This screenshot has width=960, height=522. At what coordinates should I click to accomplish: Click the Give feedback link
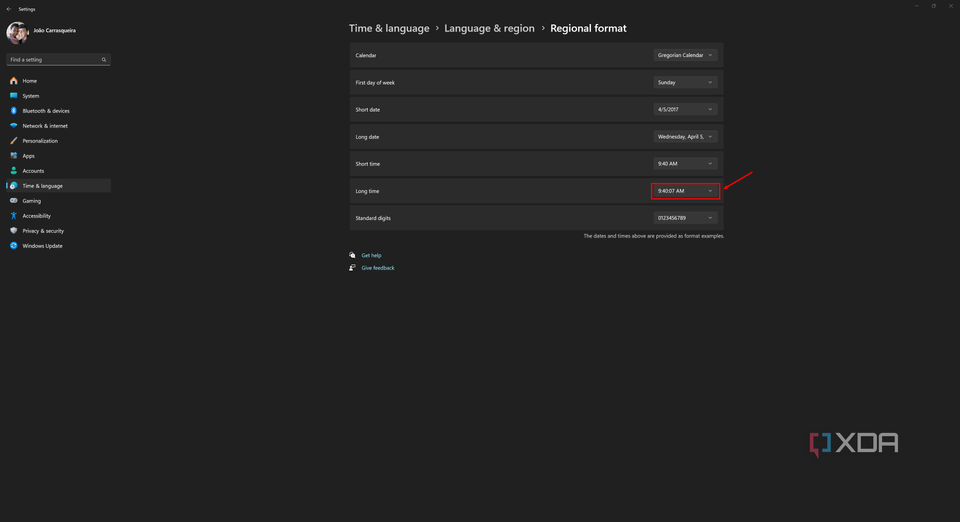378,268
